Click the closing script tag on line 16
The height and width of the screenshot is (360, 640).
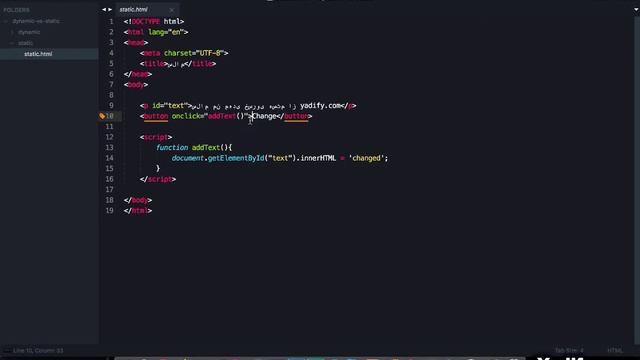[158, 179]
